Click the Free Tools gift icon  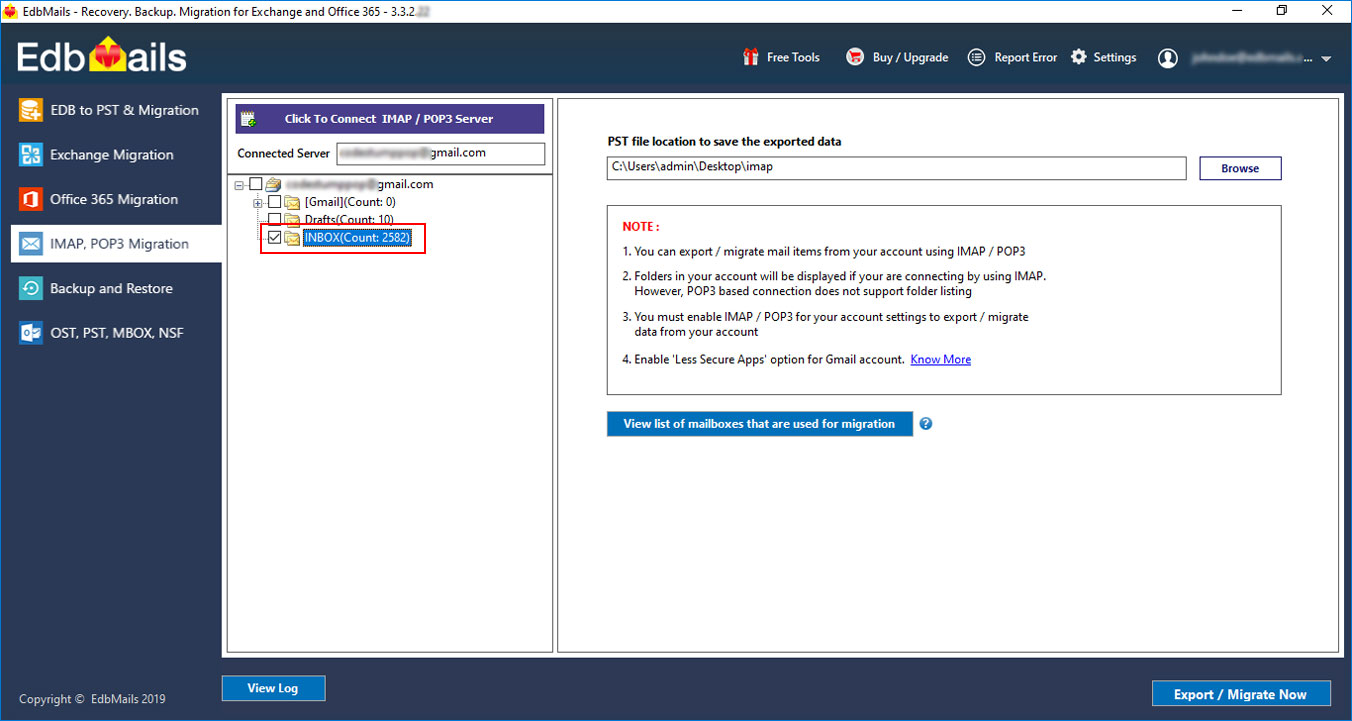(751, 57)
